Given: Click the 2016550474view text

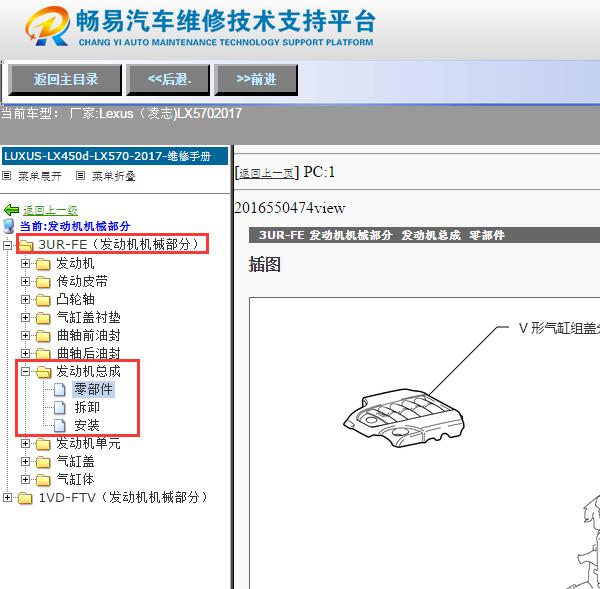Looking at the screenshot, I should pyautogui.click(x=290, y=208).
